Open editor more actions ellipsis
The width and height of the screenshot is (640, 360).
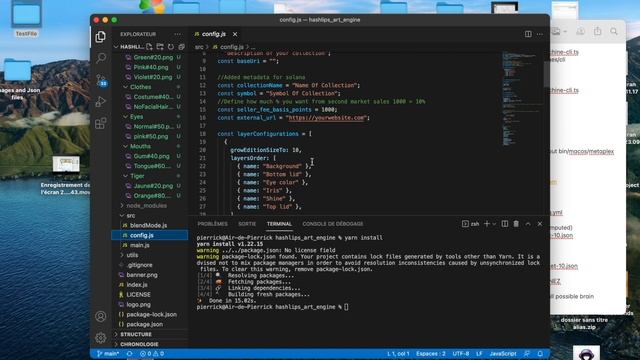coord(540,34)
